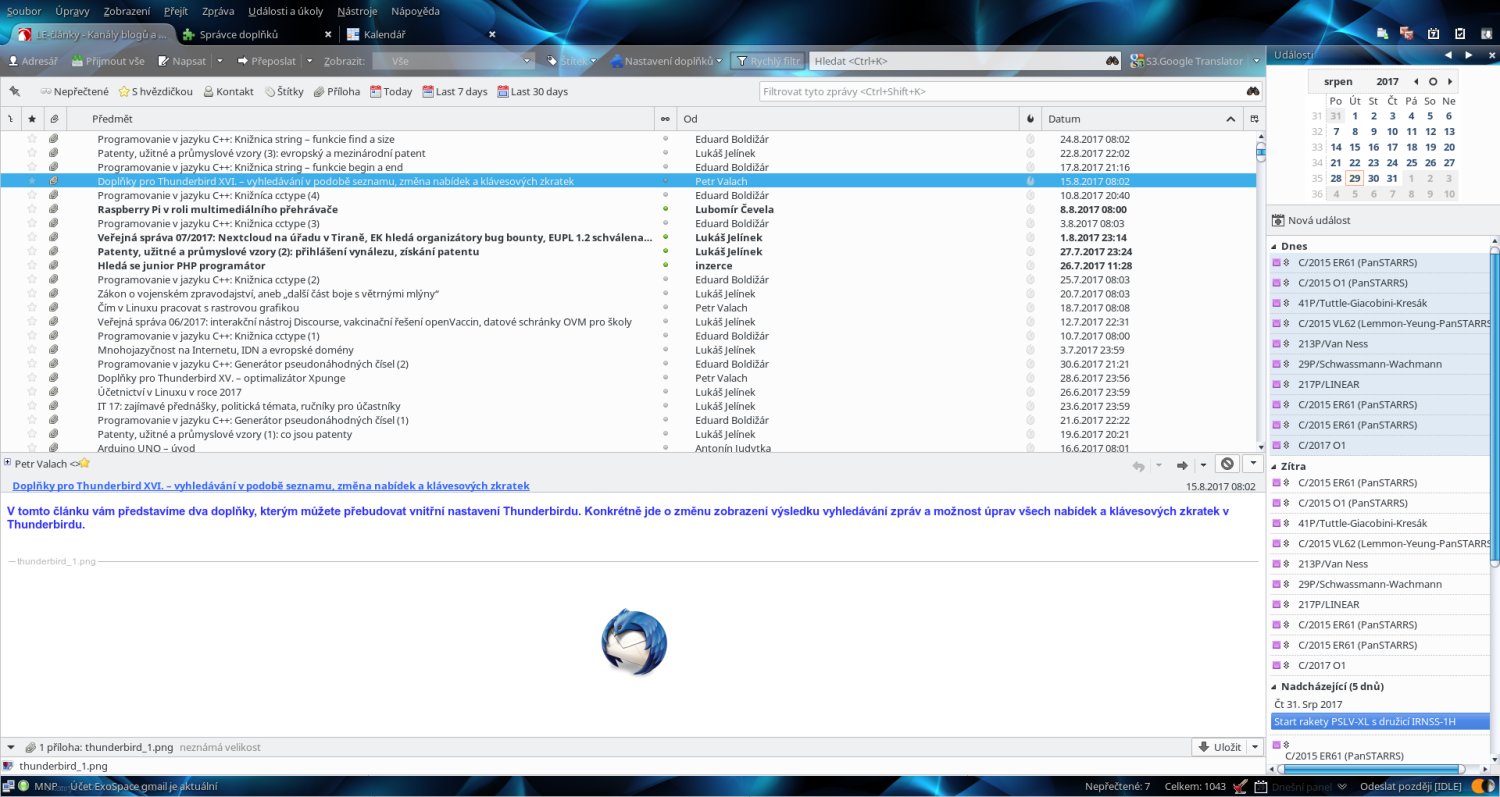This screenshot has height=797, width=1500.
Task: Sort by star column header
Action: tap(32, 119)
